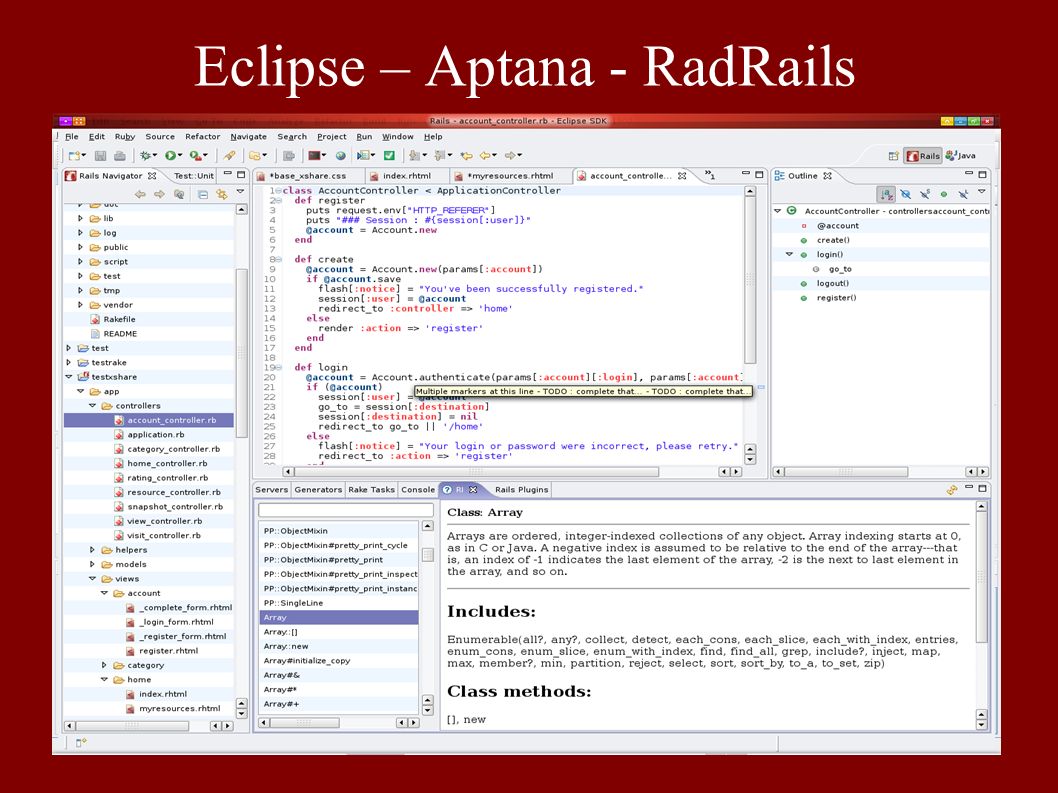Image resolution: width=1058 pixels, height=793 pixels.
Task: Open the web browser globe icon
Action: click(341, 156)
